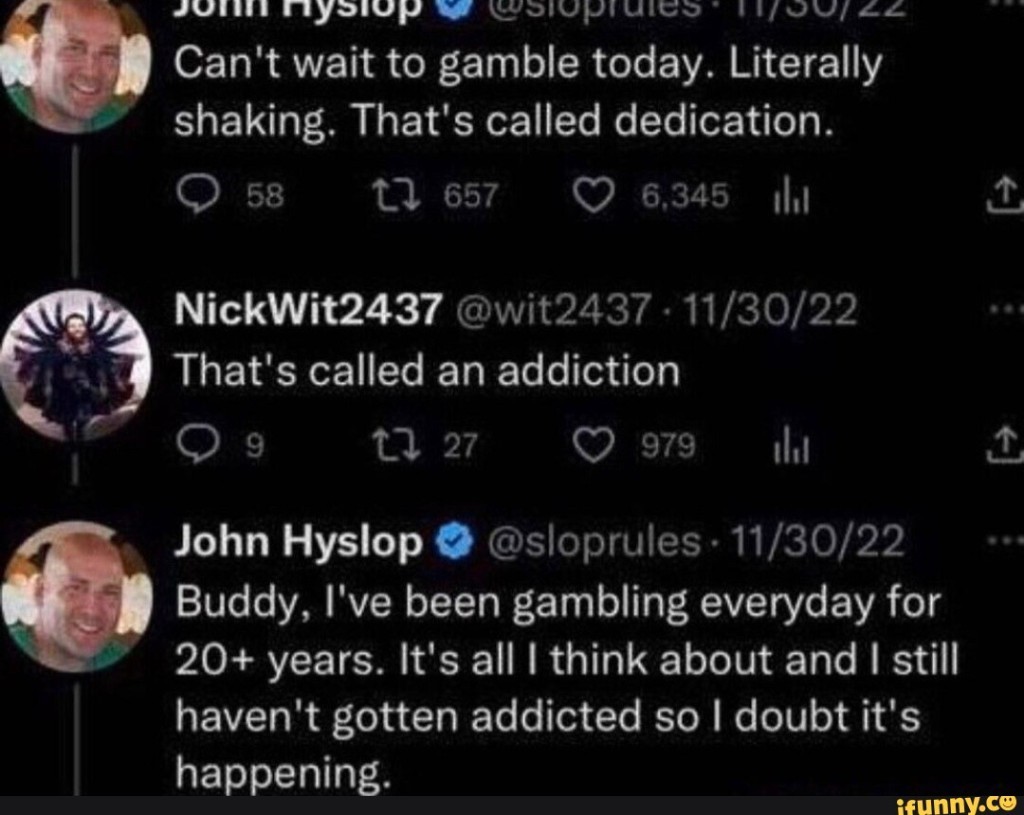Like the tweet with 979 likes
This screenshot has height=815, width=1024.
click(x=593, y=447)
